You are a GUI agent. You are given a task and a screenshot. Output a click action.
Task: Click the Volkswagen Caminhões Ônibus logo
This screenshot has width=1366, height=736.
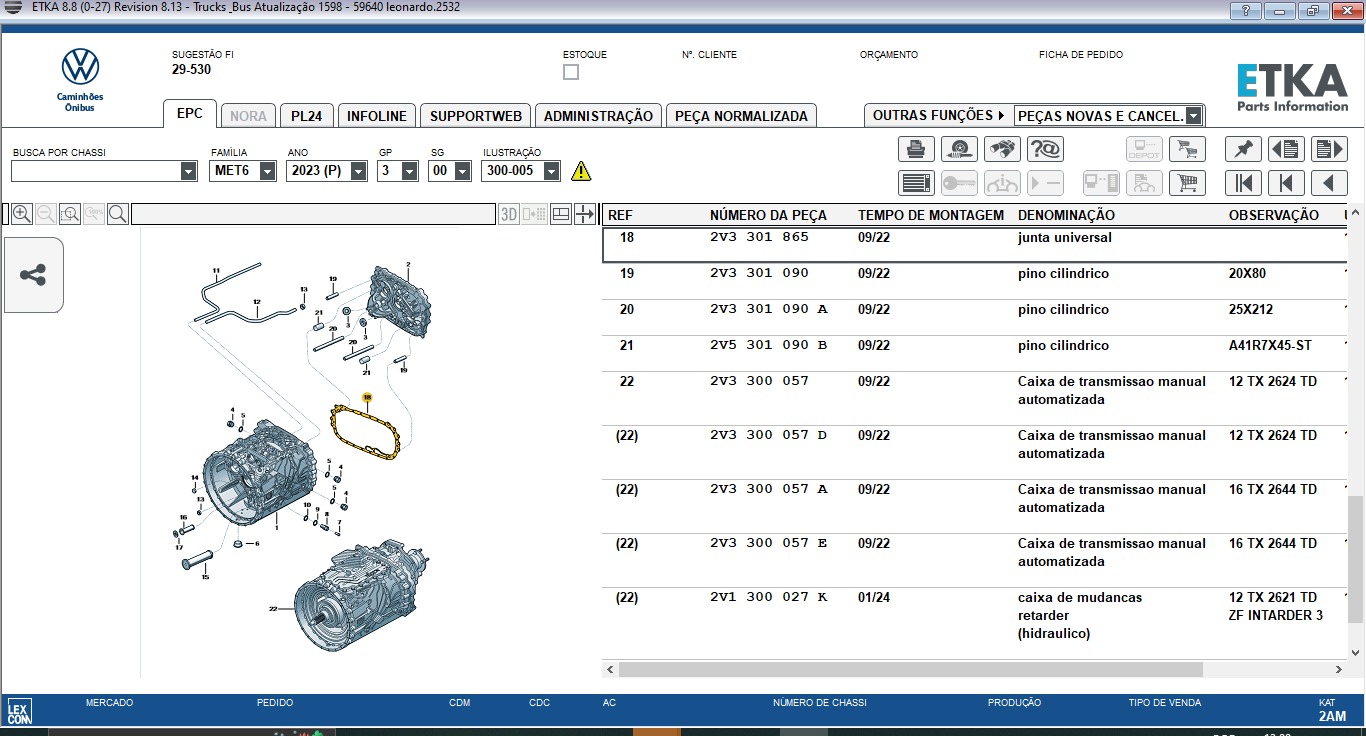coord(80,80)
